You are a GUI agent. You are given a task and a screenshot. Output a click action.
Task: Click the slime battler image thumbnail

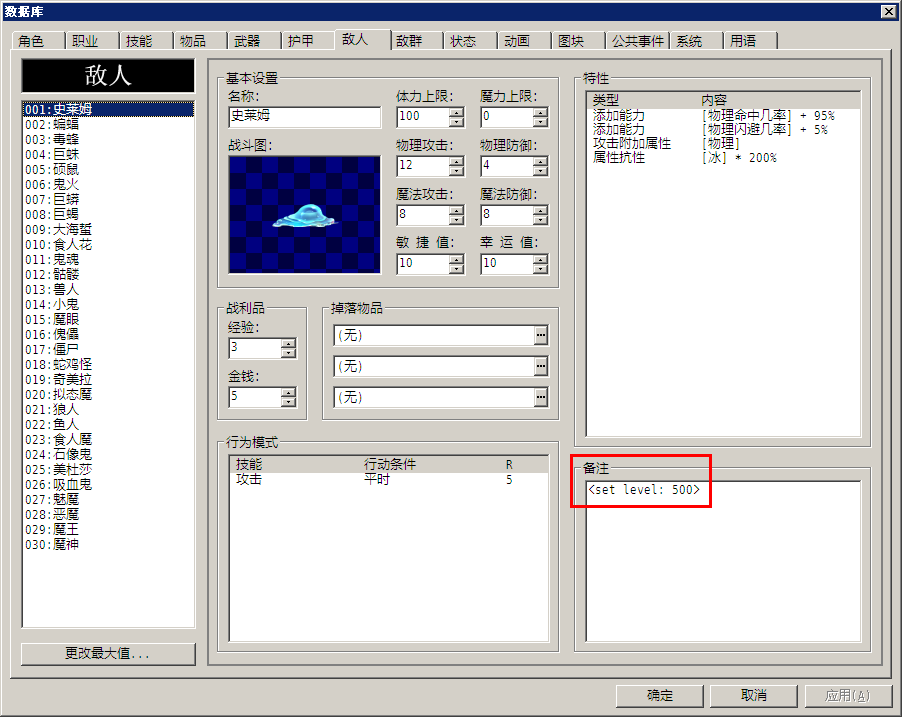tap(304, 215)
